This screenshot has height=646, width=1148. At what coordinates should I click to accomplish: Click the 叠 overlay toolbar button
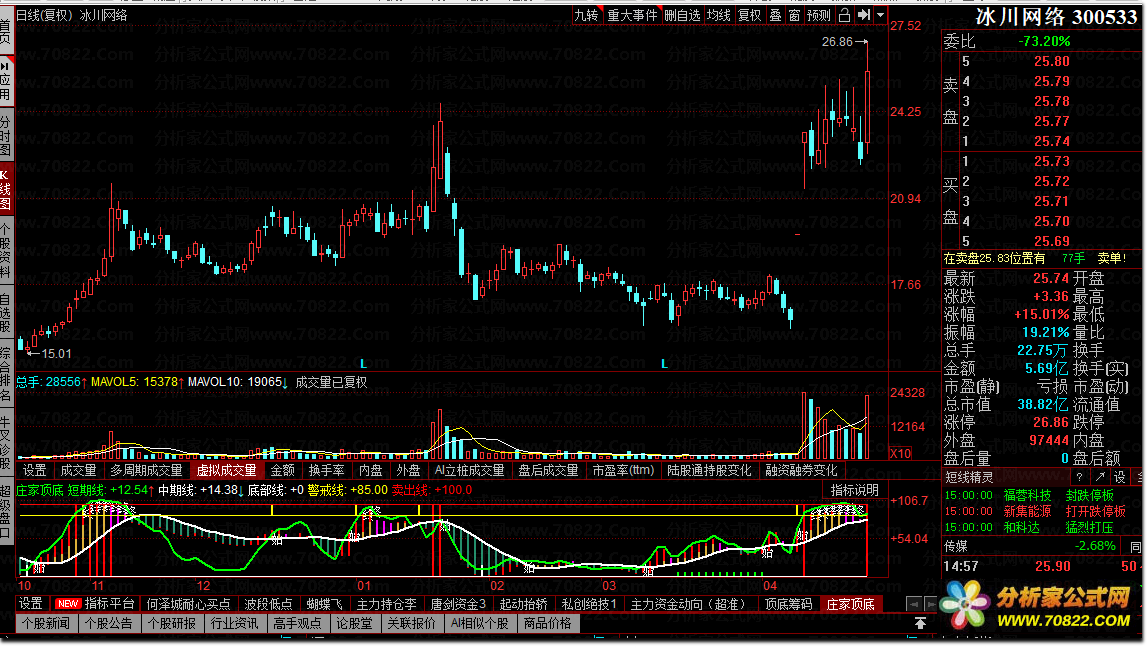(775, 15)
